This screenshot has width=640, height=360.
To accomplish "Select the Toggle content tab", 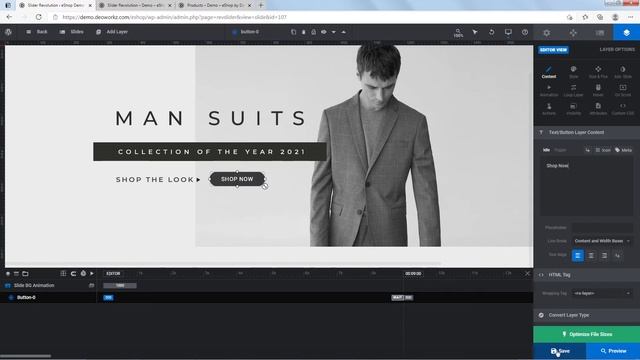I will (560, 150).
